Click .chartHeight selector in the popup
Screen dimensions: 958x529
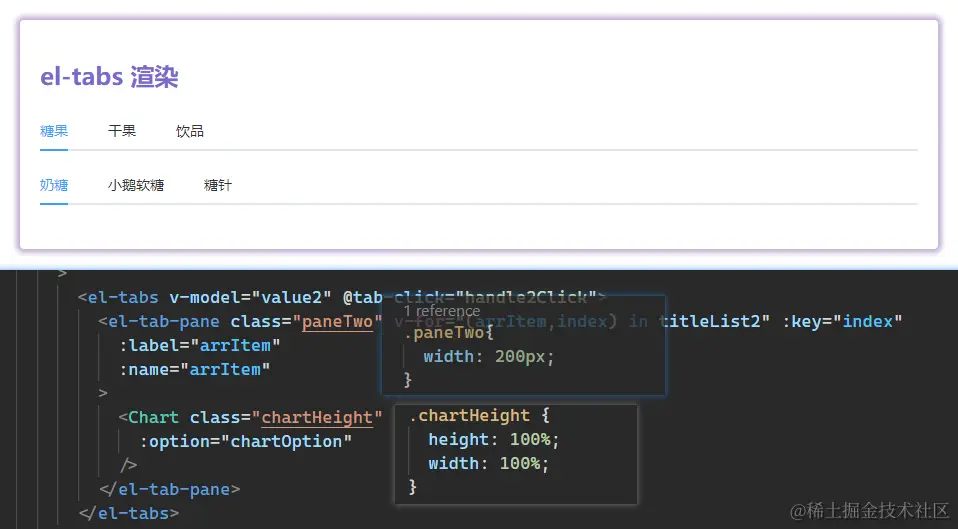point(469,415)
